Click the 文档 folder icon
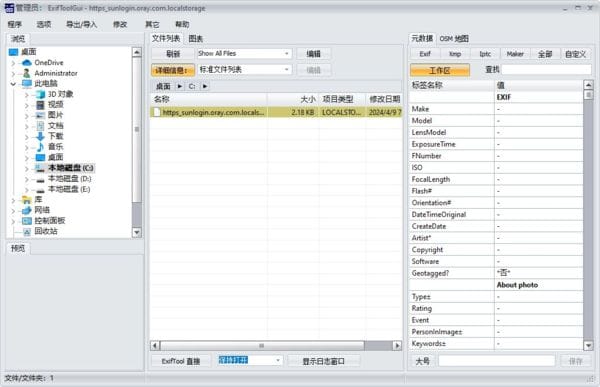This screenshot has height=387, width=600. click(x=40, y=126)
